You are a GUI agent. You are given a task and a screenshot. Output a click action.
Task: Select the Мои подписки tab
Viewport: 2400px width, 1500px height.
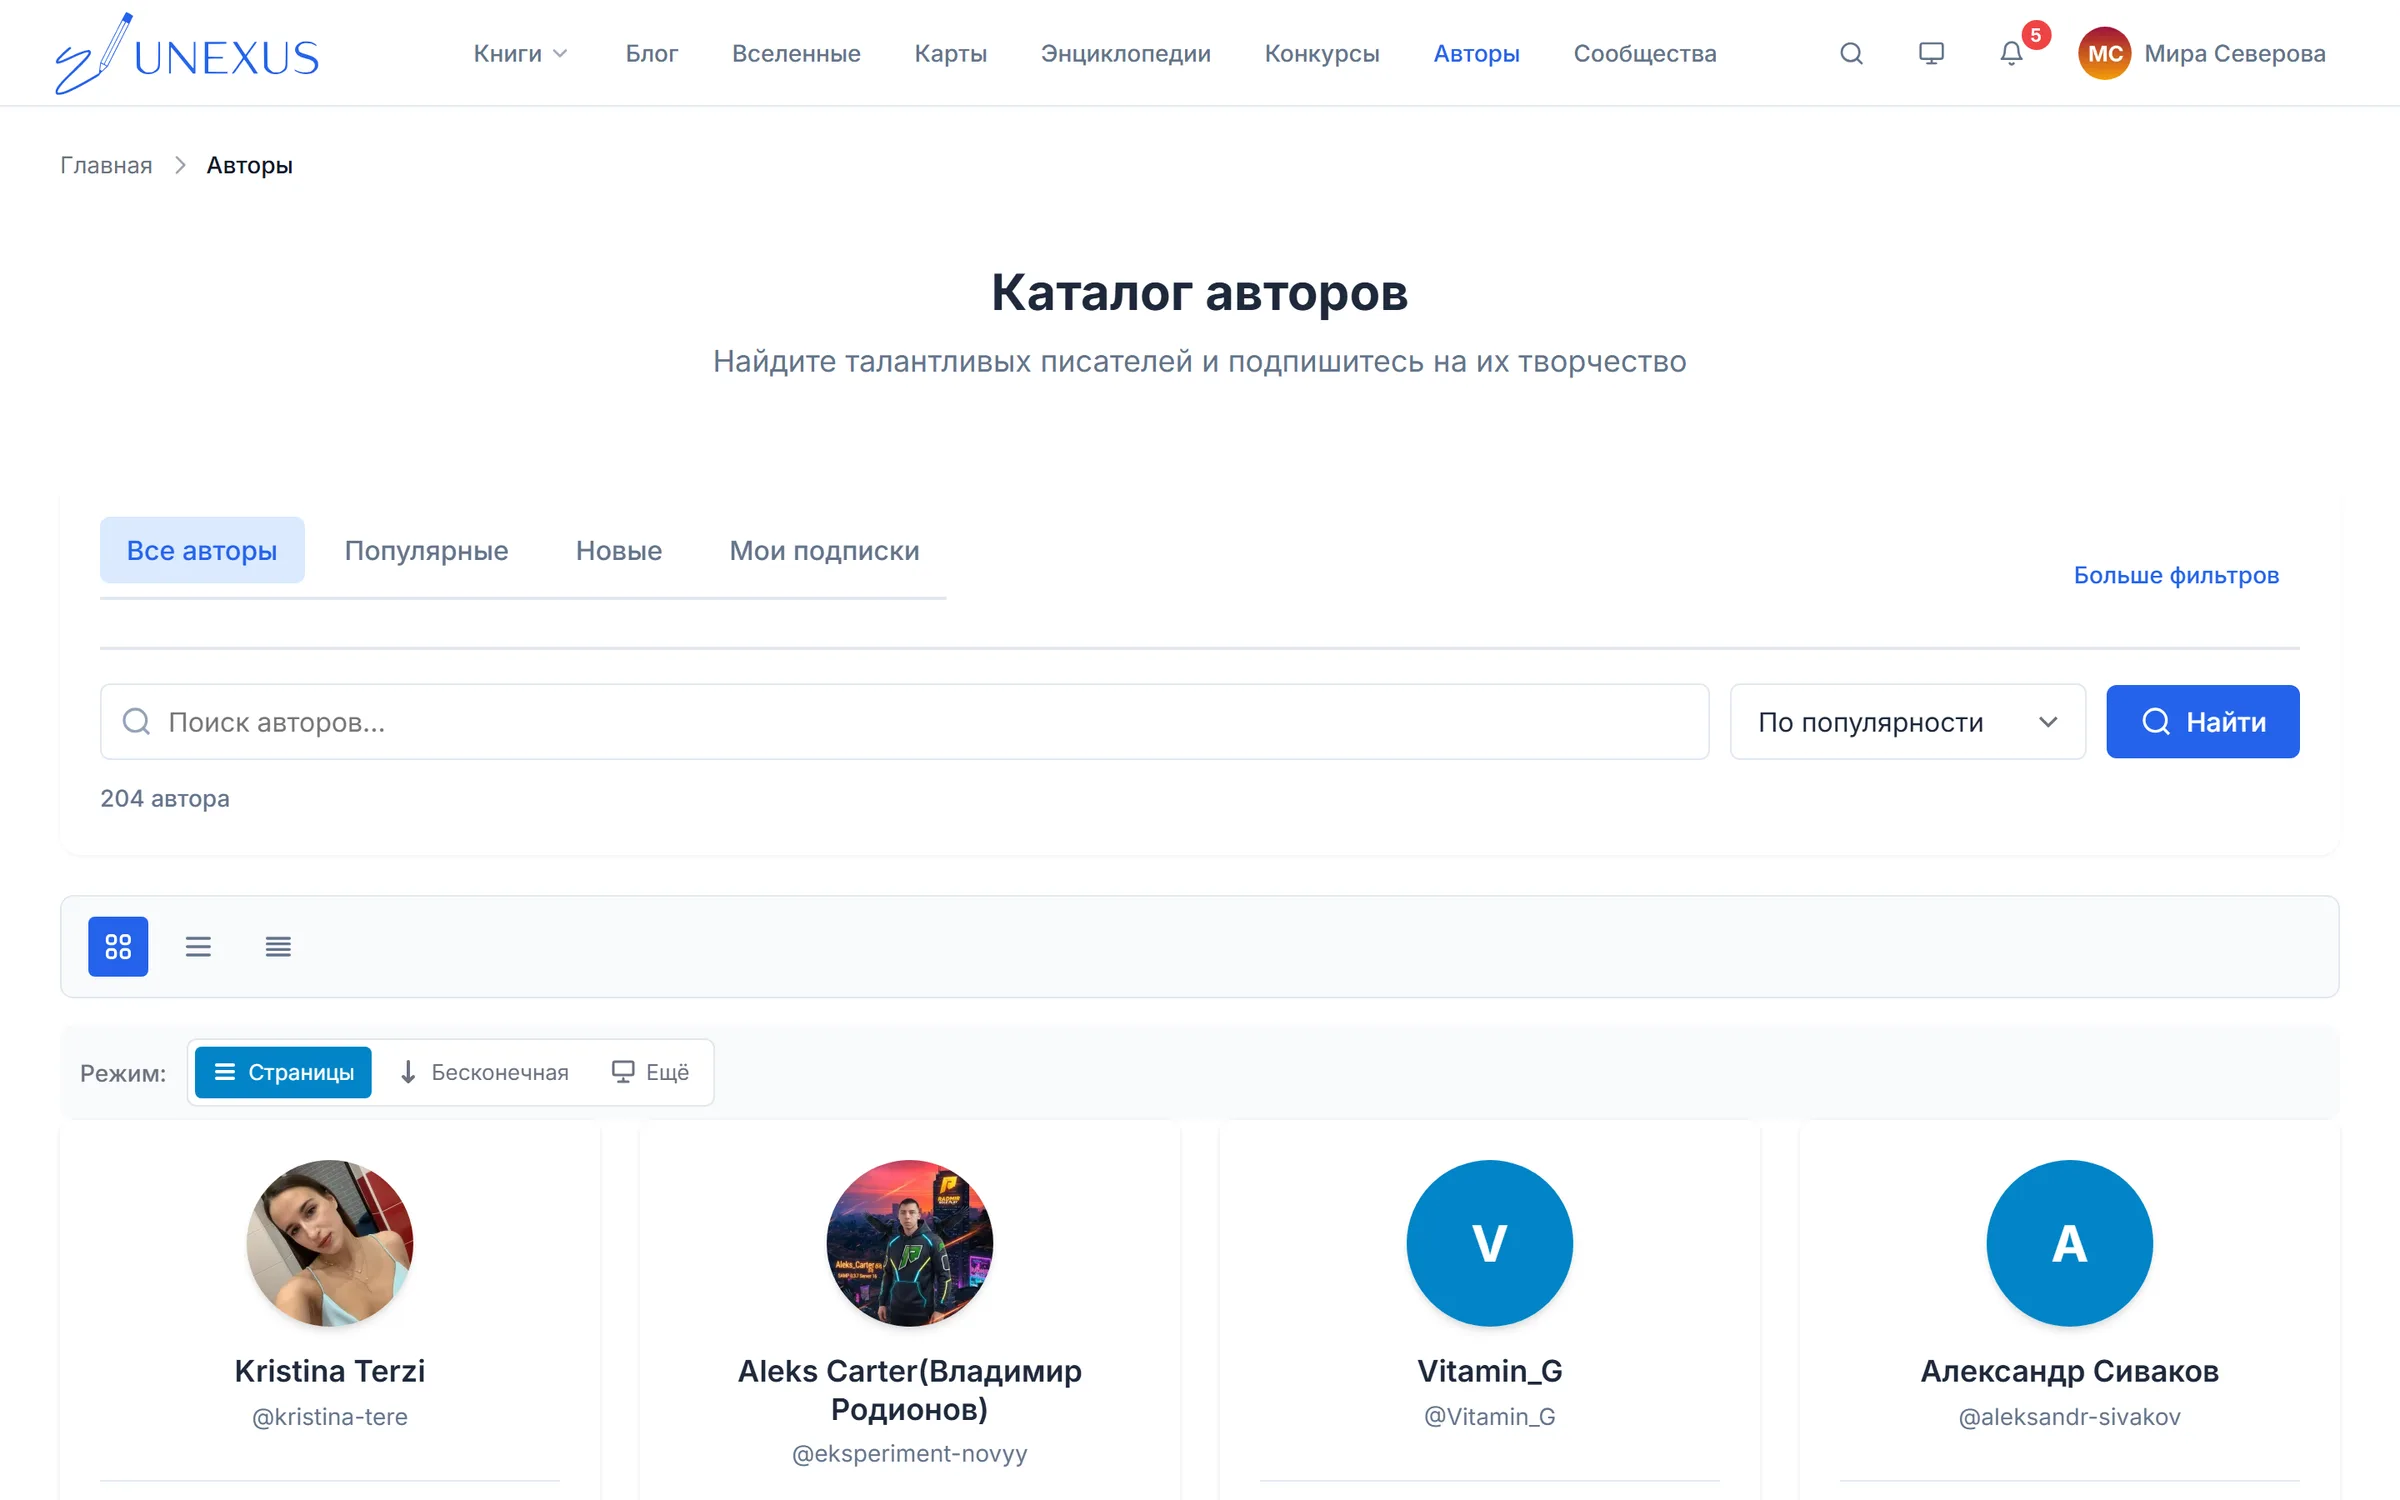coord(824,550)
